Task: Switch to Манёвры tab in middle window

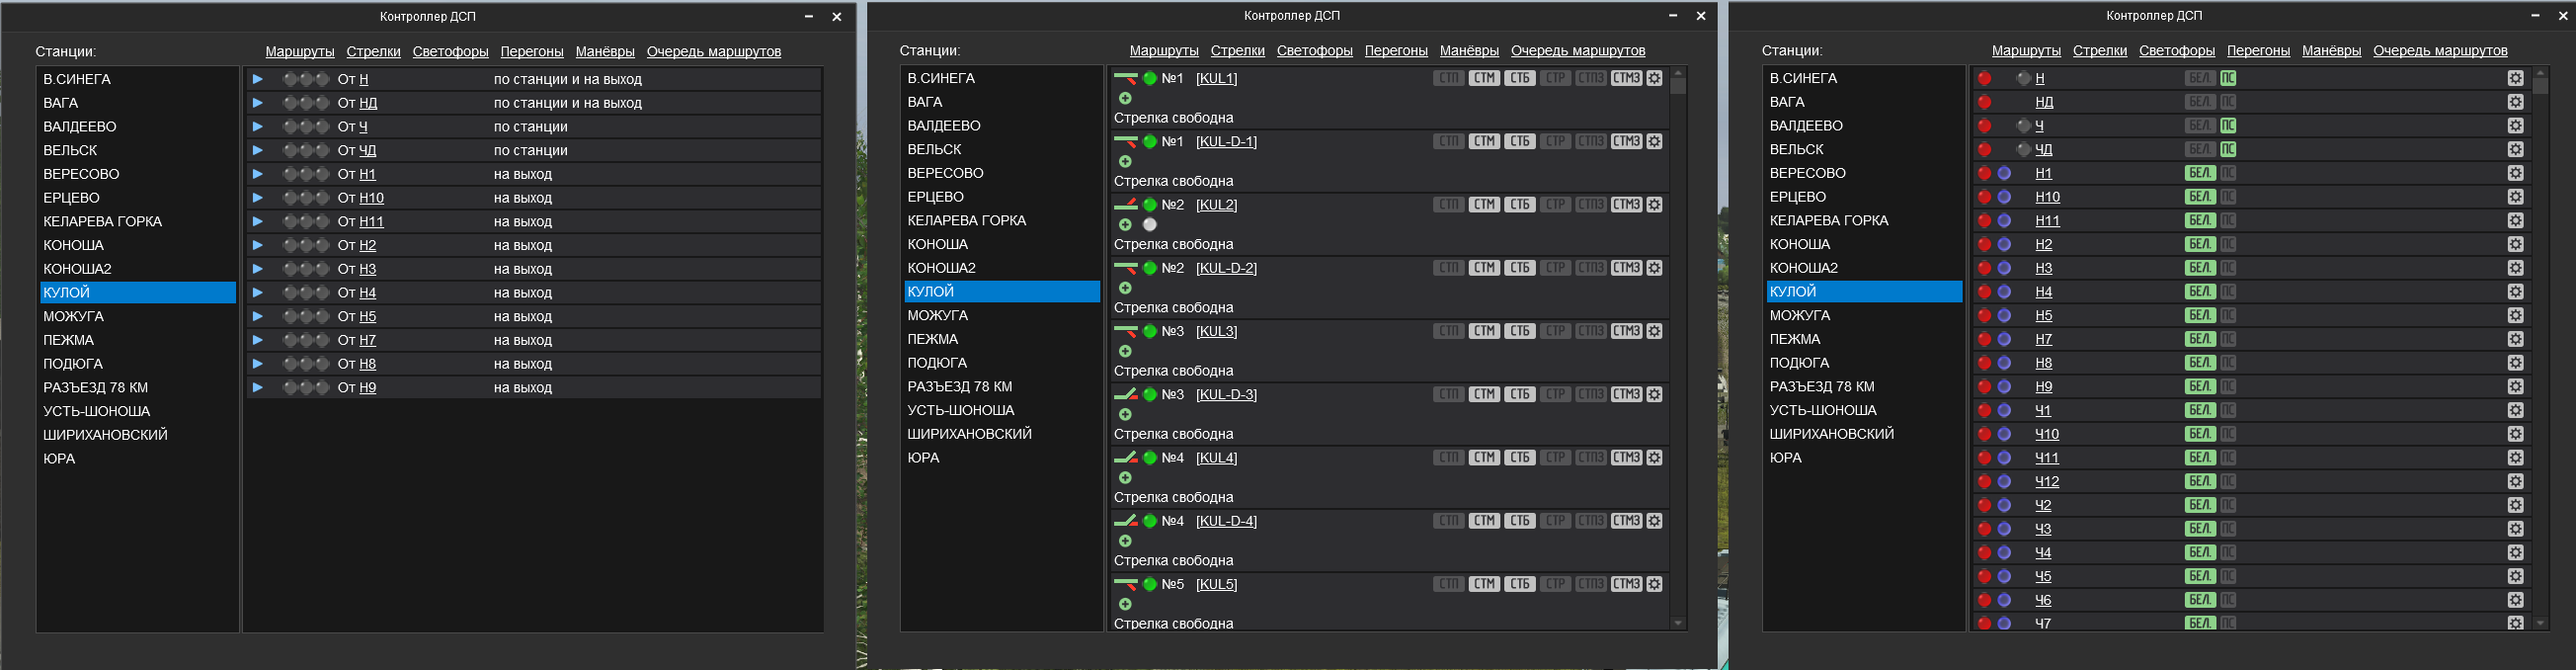Action: point(1468,50)
